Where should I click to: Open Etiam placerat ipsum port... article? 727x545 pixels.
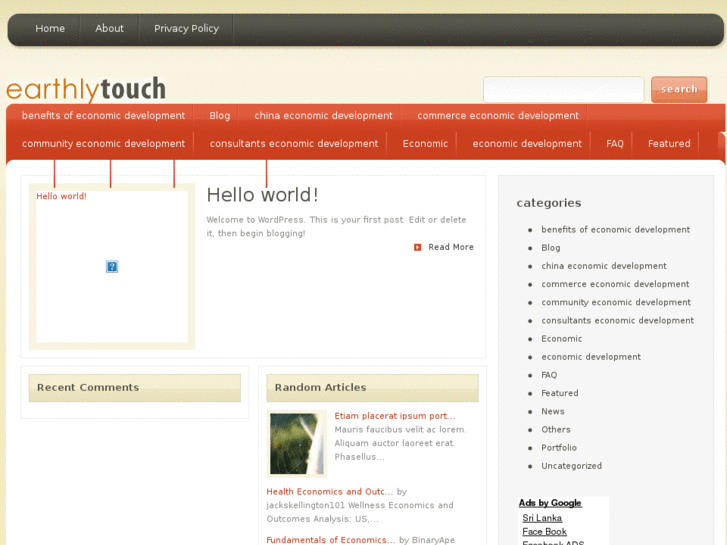pos(395,416)
